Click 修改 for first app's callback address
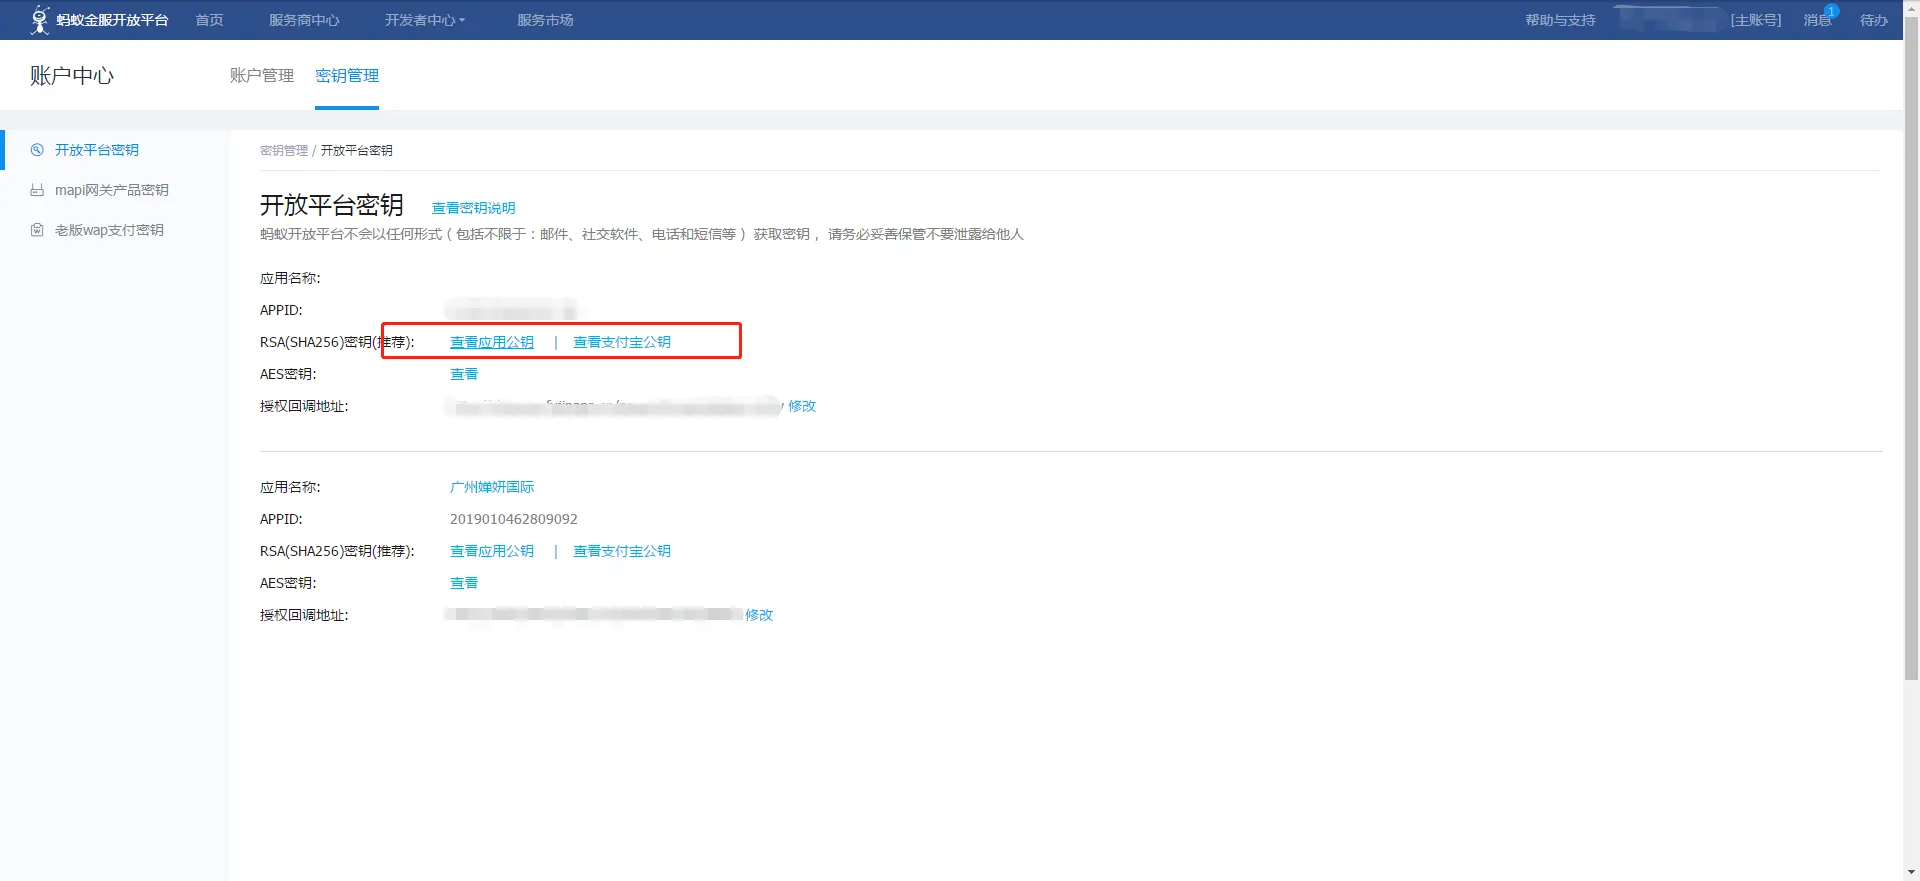This screenshot has width=1920, height=881. [x=802, y=406]
